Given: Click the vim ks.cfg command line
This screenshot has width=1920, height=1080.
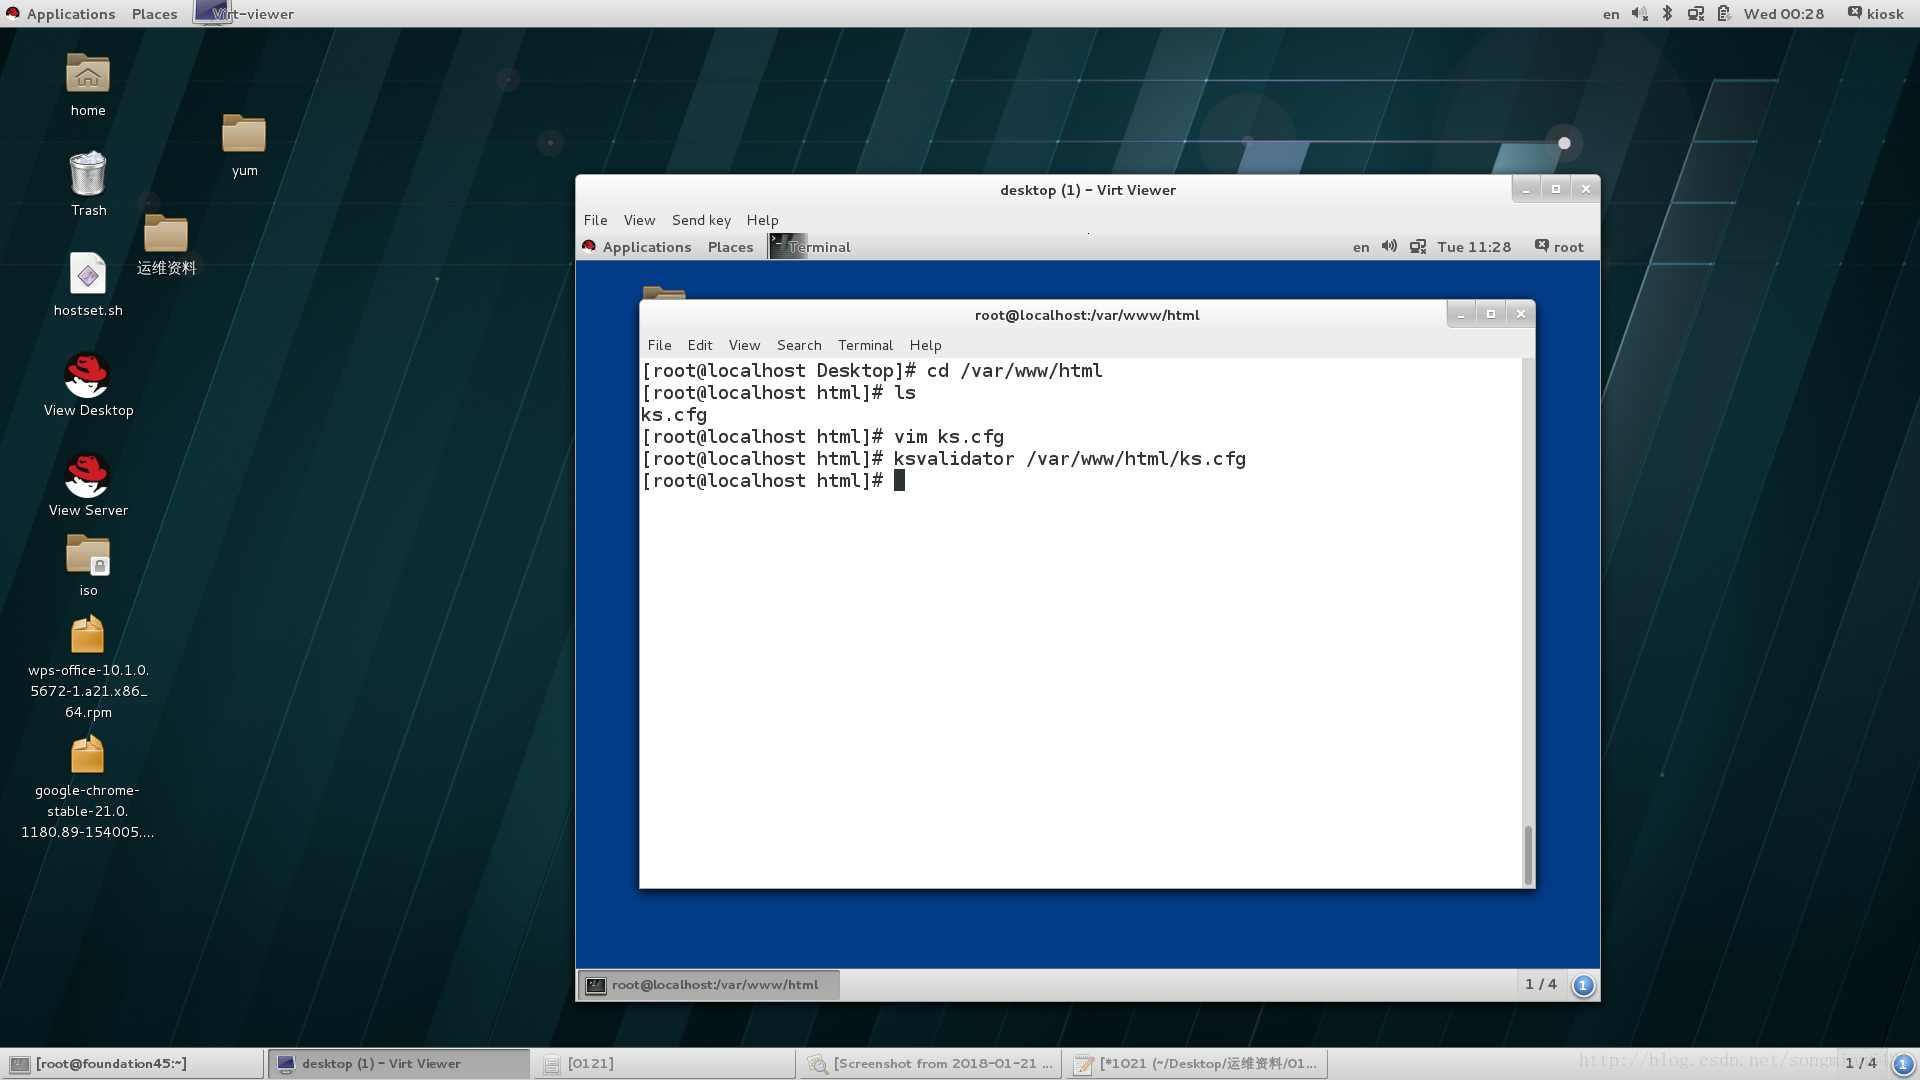Looking at the screenshot, I should 949,437.
